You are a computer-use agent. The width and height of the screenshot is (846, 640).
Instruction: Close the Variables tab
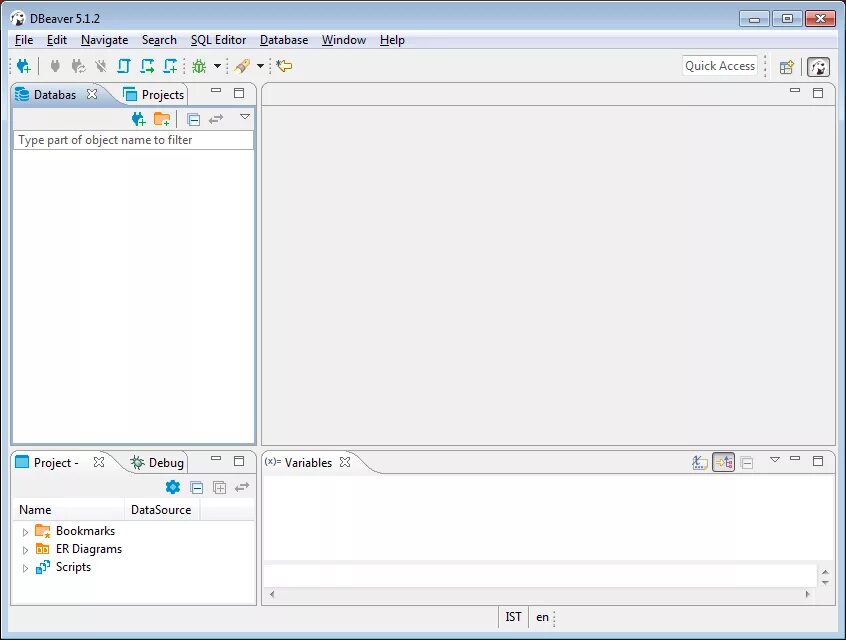point(345,462)
